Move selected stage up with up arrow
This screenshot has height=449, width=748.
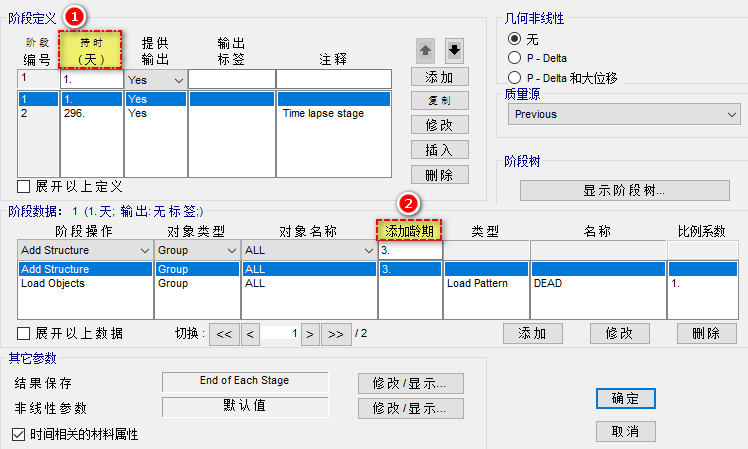click(x=427, y=50)
